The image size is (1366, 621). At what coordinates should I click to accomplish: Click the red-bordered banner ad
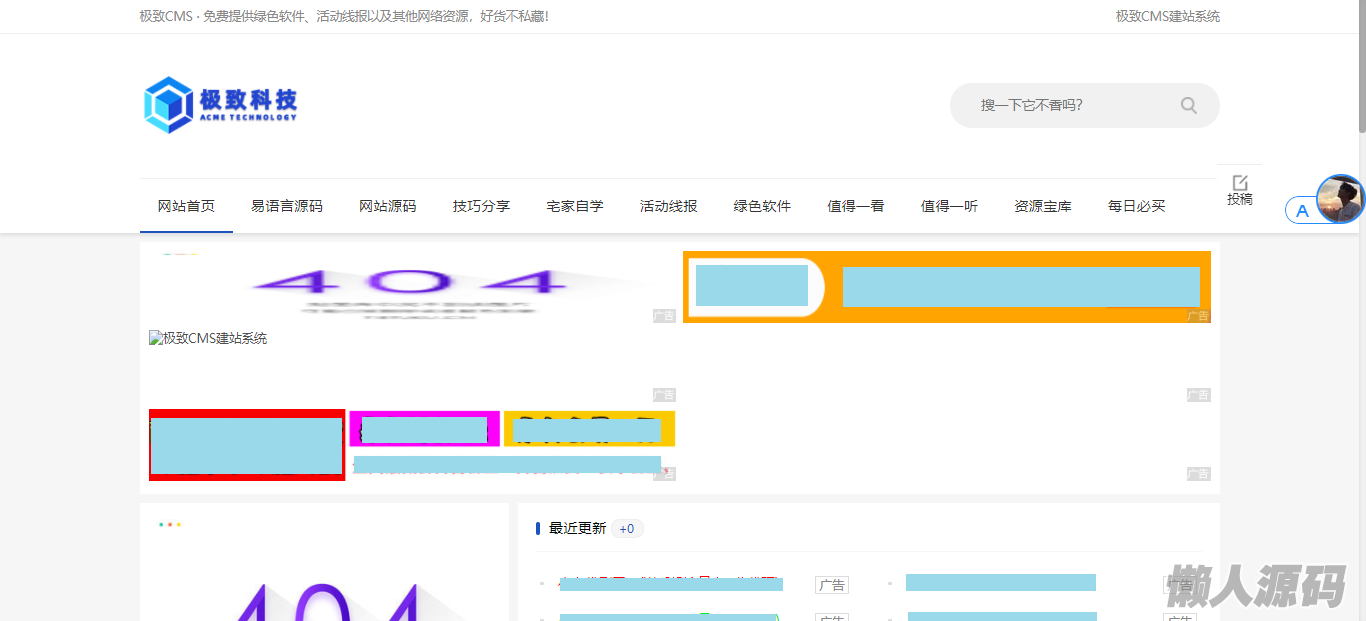(247, 445)
